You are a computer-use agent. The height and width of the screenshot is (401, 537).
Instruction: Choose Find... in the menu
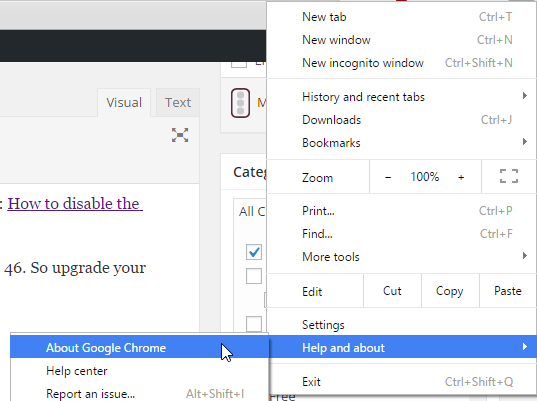pos(401,234)
